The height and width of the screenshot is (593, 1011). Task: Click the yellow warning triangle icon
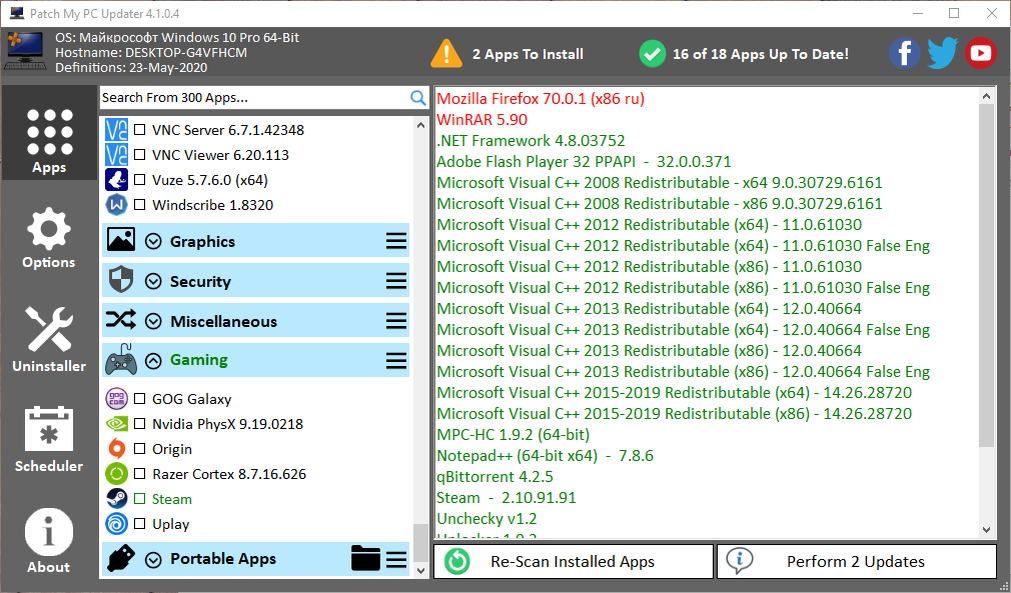[446, 53]
